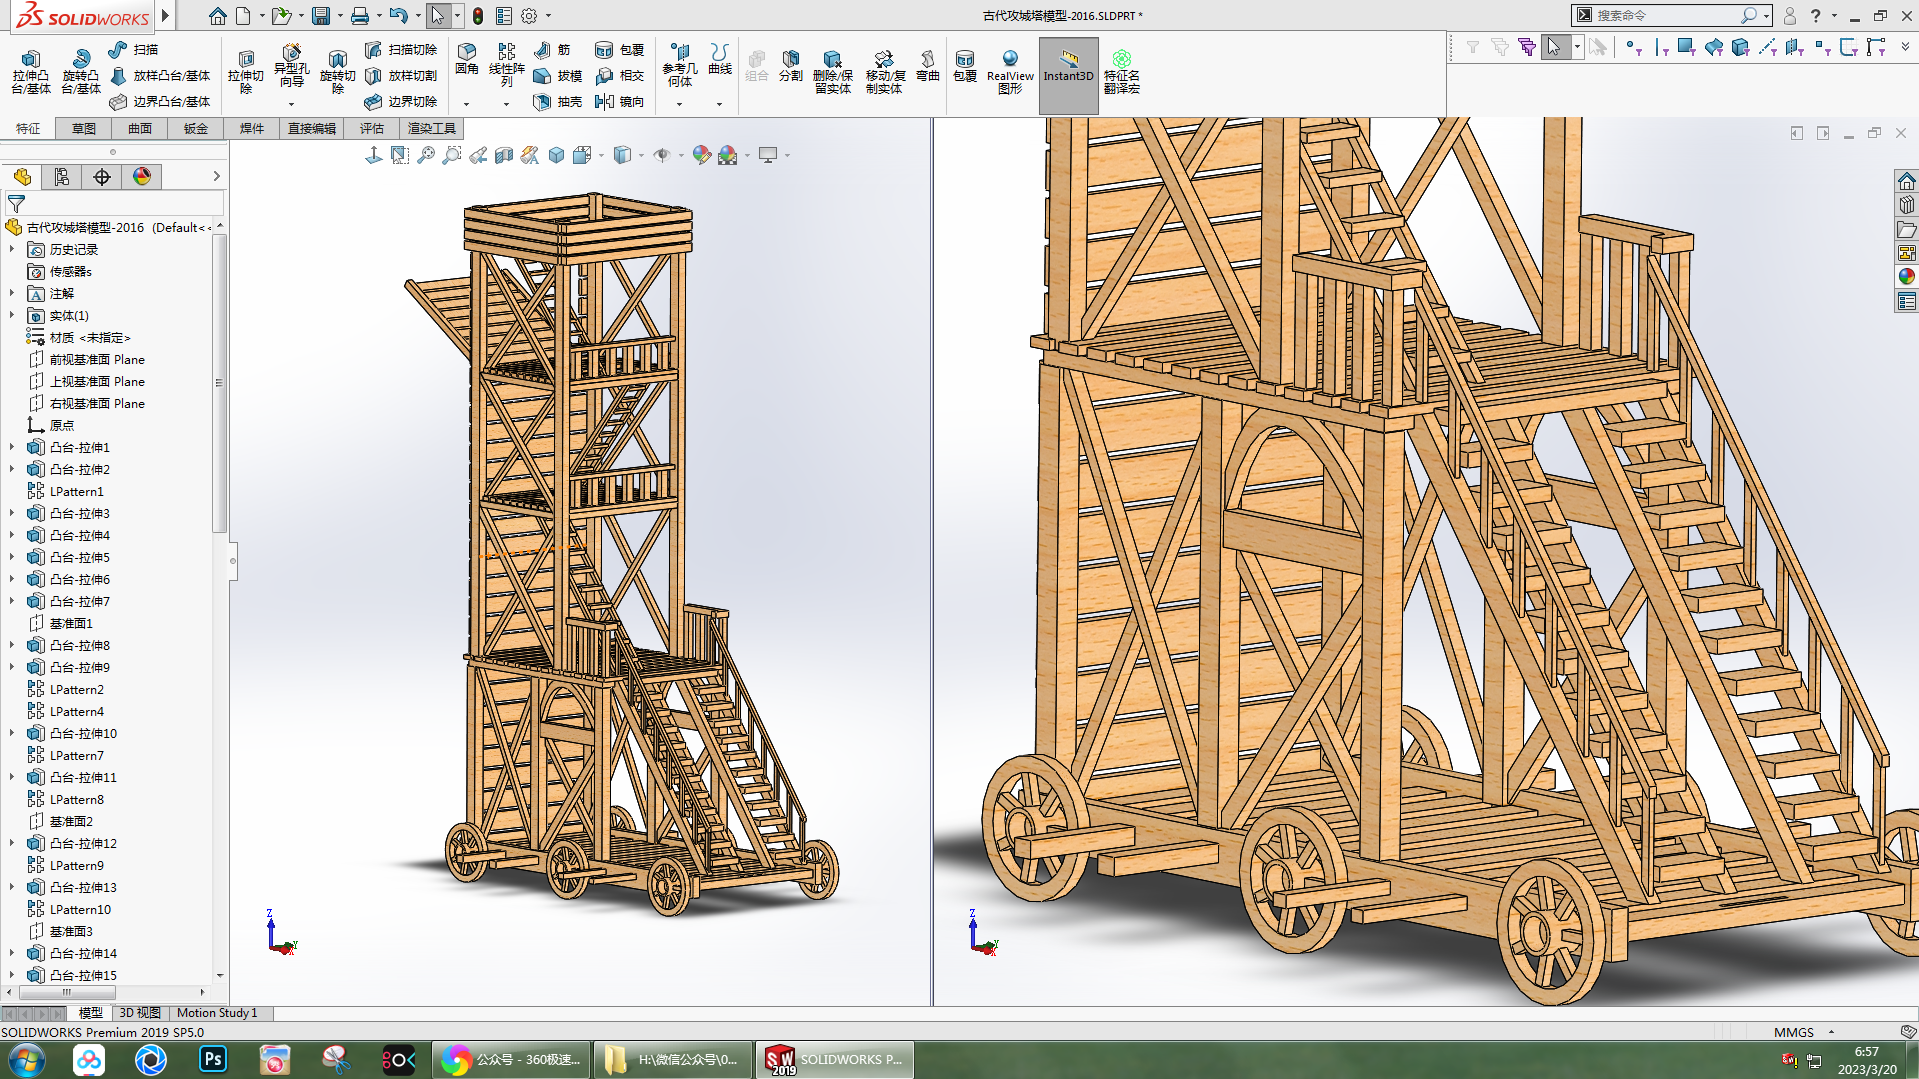The width and height of the screenshot is (1919, 1079).
Task: Click the Save icon in title toolbar
Action: tap(321, 16)
